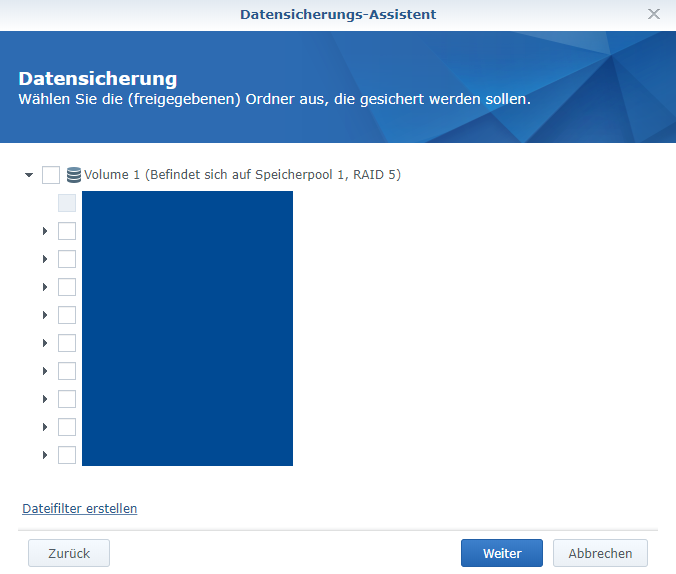Collapse the Volume 1 tree node

coord(29,175)
